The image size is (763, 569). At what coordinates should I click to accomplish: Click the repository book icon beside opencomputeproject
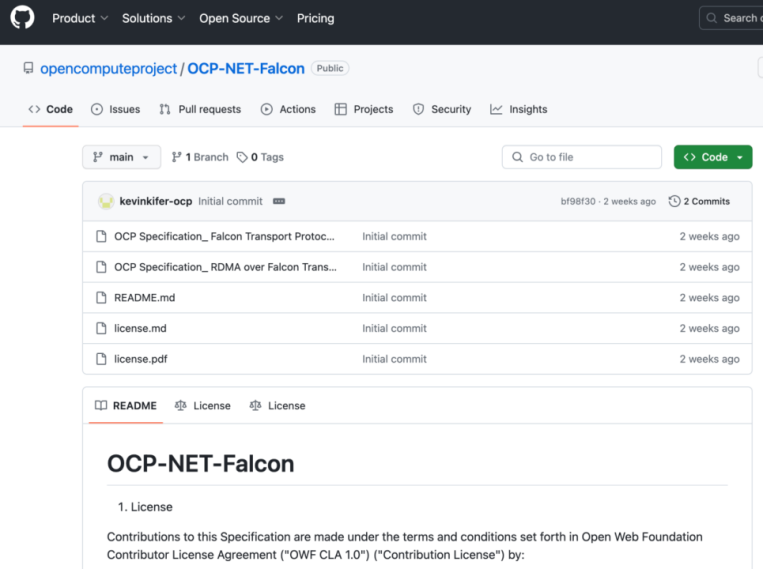28,68
